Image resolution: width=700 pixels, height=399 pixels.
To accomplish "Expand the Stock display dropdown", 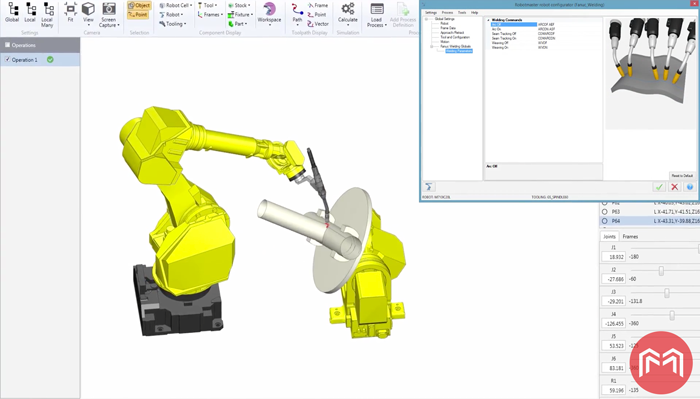I will [x=239, y=5].
